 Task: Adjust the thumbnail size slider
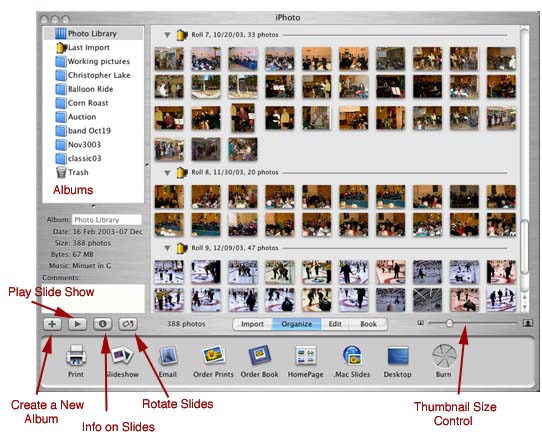pos(449,323)
